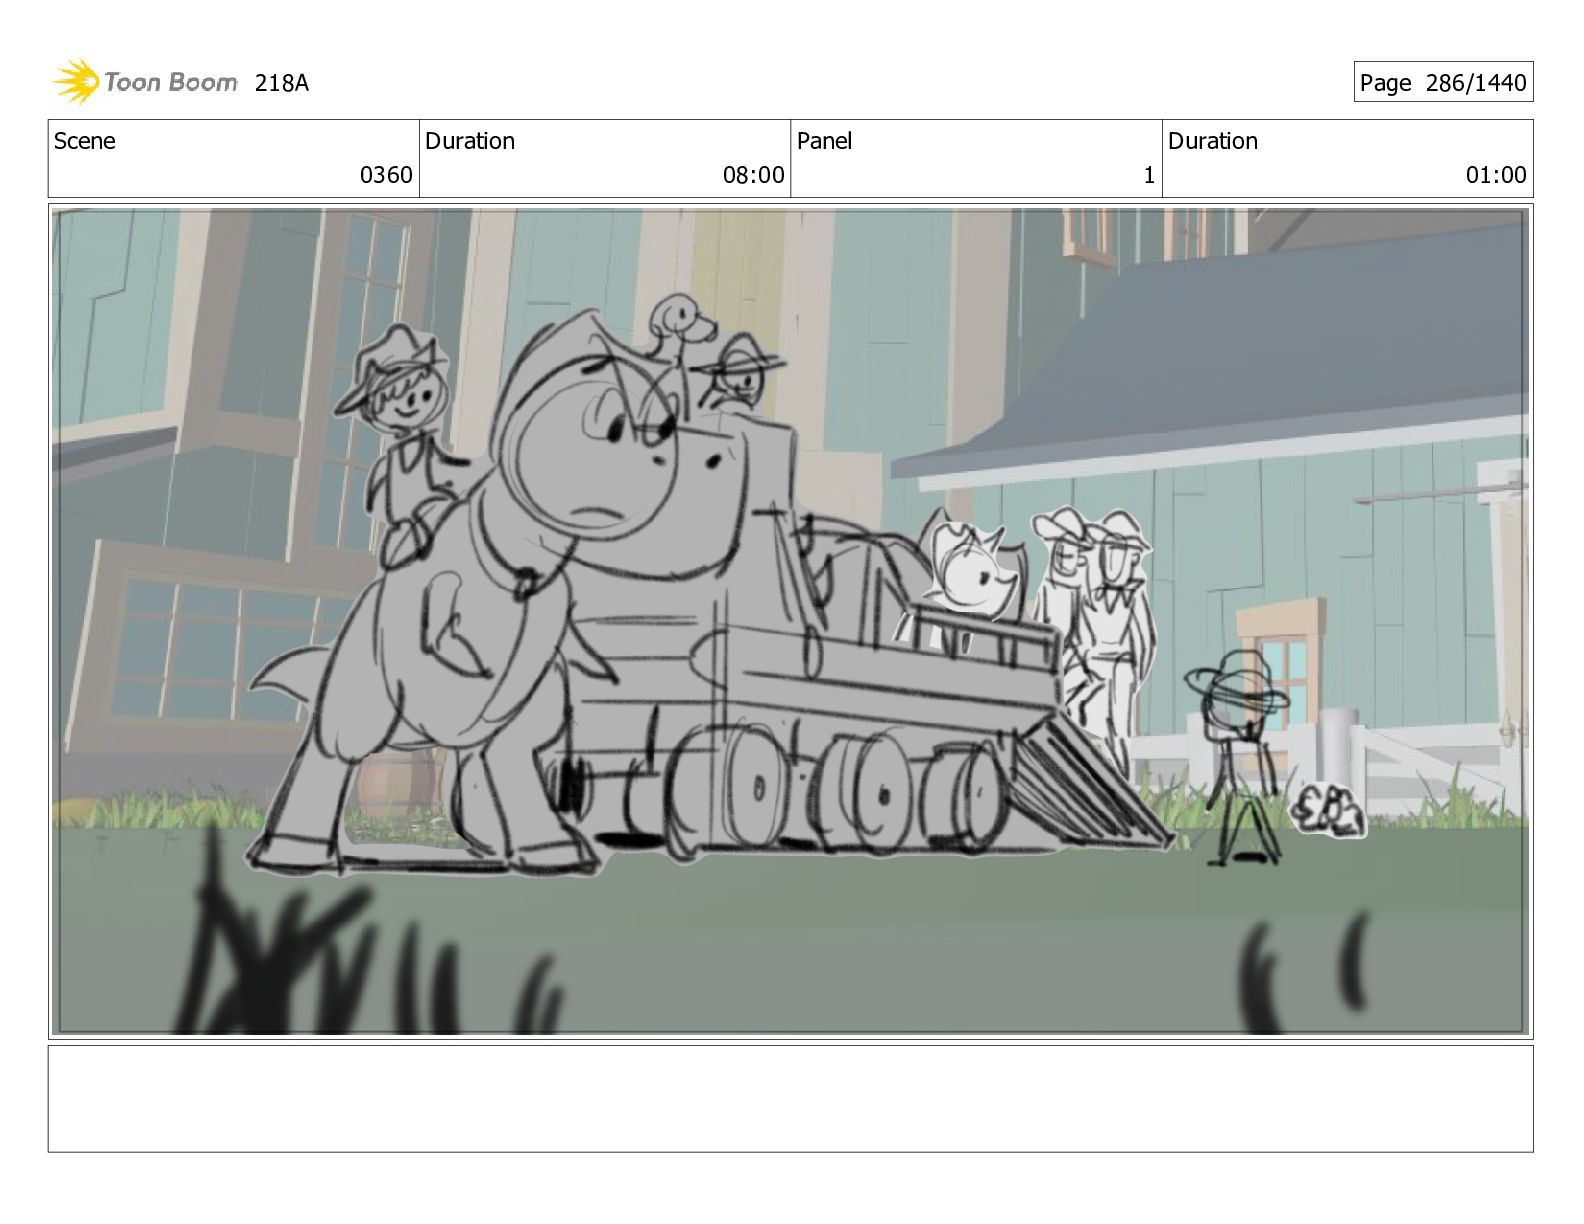
Task: Click scene number '0360'
Action: (x=386, y=175)
